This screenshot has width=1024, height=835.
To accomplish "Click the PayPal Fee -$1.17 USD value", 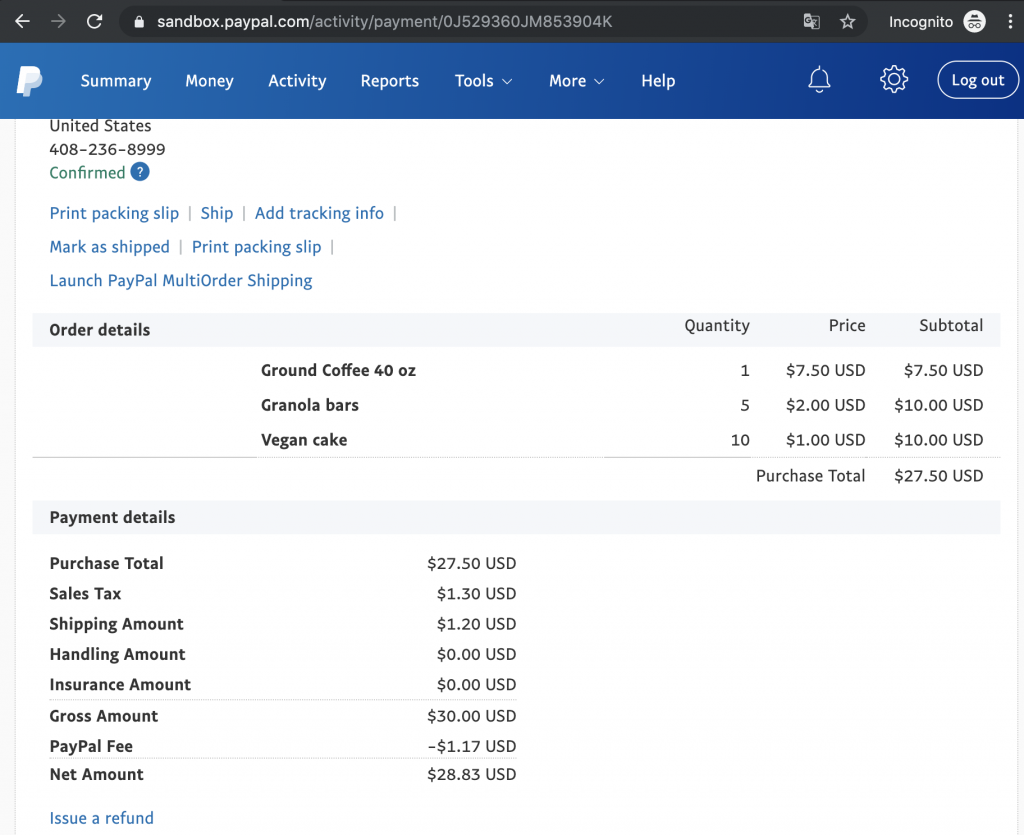I will click(472, 746).
